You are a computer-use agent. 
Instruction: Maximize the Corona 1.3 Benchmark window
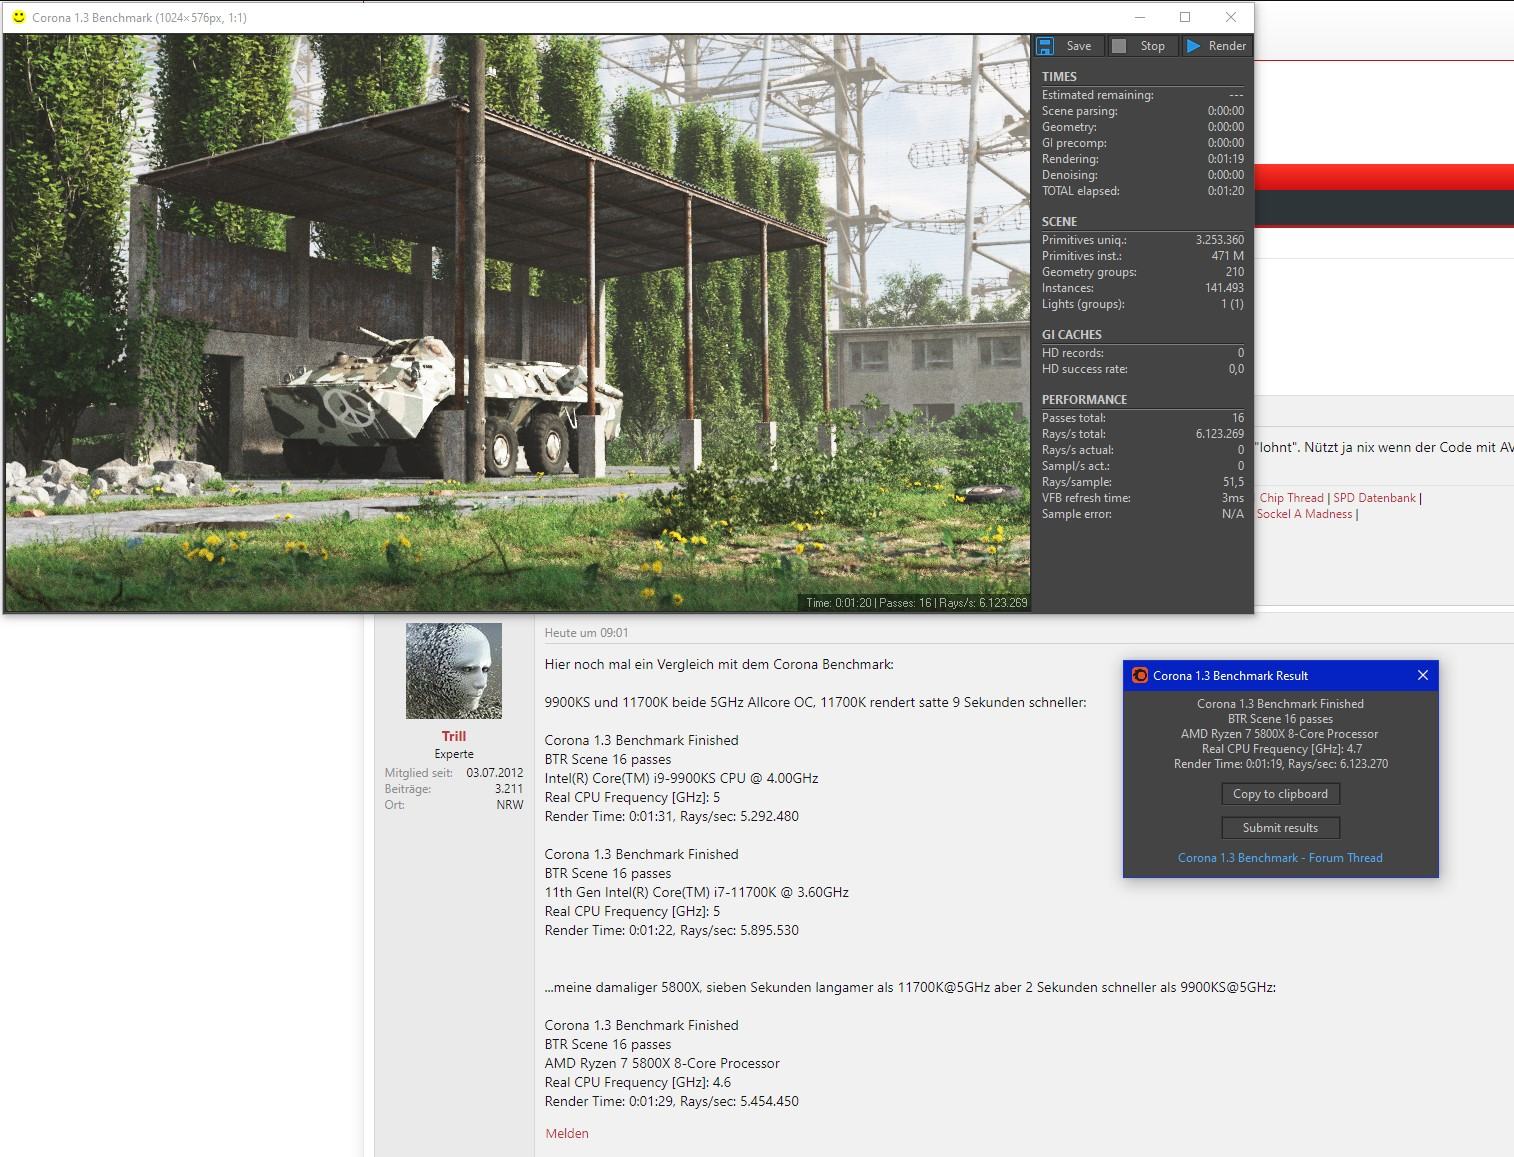click(1185, 17)
